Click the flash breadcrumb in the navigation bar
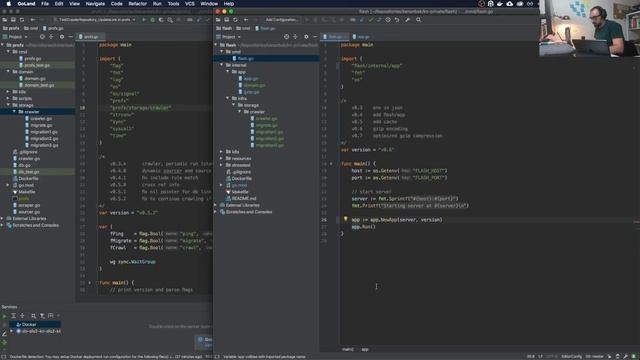 coord(224,28)
